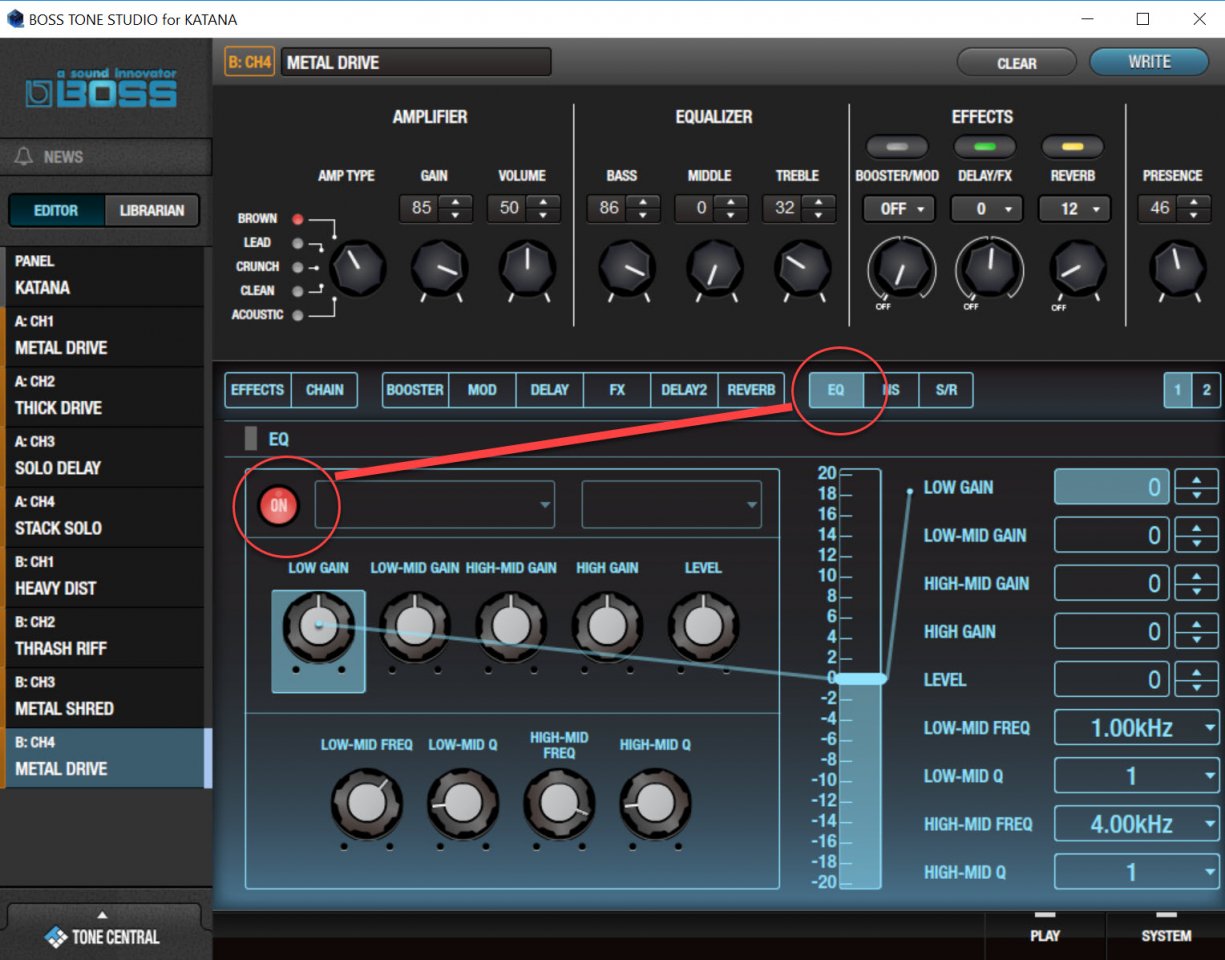The width and height of the screenshot is (1225, 960).
Task: Select the EQ Level knob
Action: [x=703, y=627]
